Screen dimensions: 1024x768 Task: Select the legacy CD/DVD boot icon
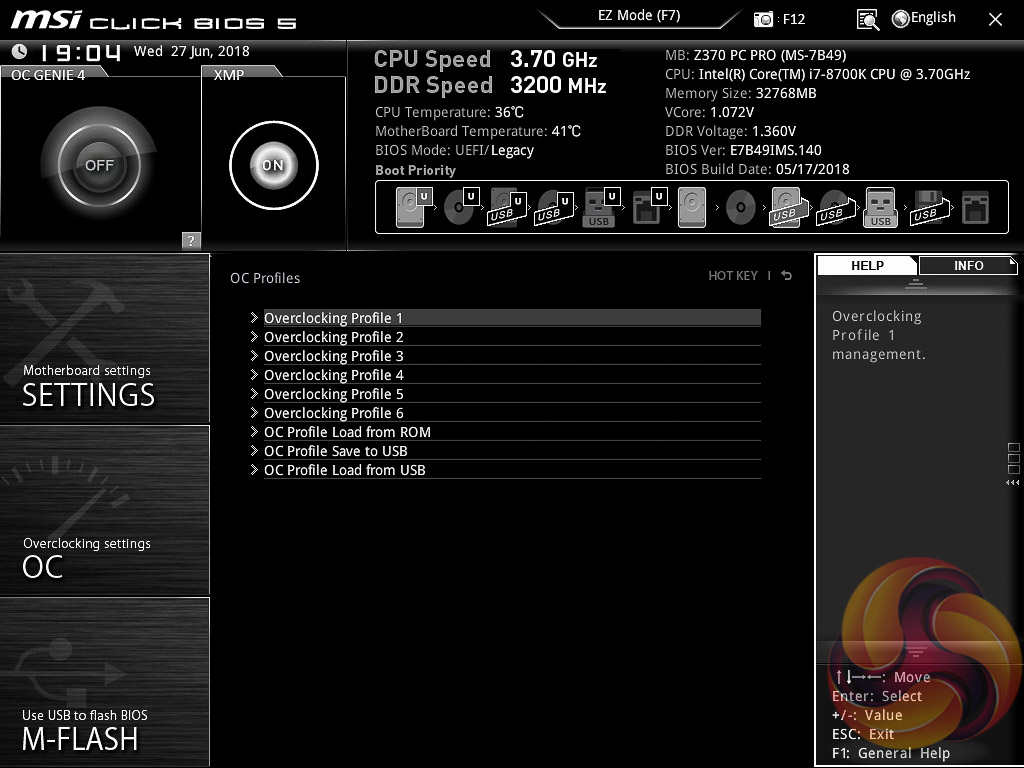pos(740,208)
